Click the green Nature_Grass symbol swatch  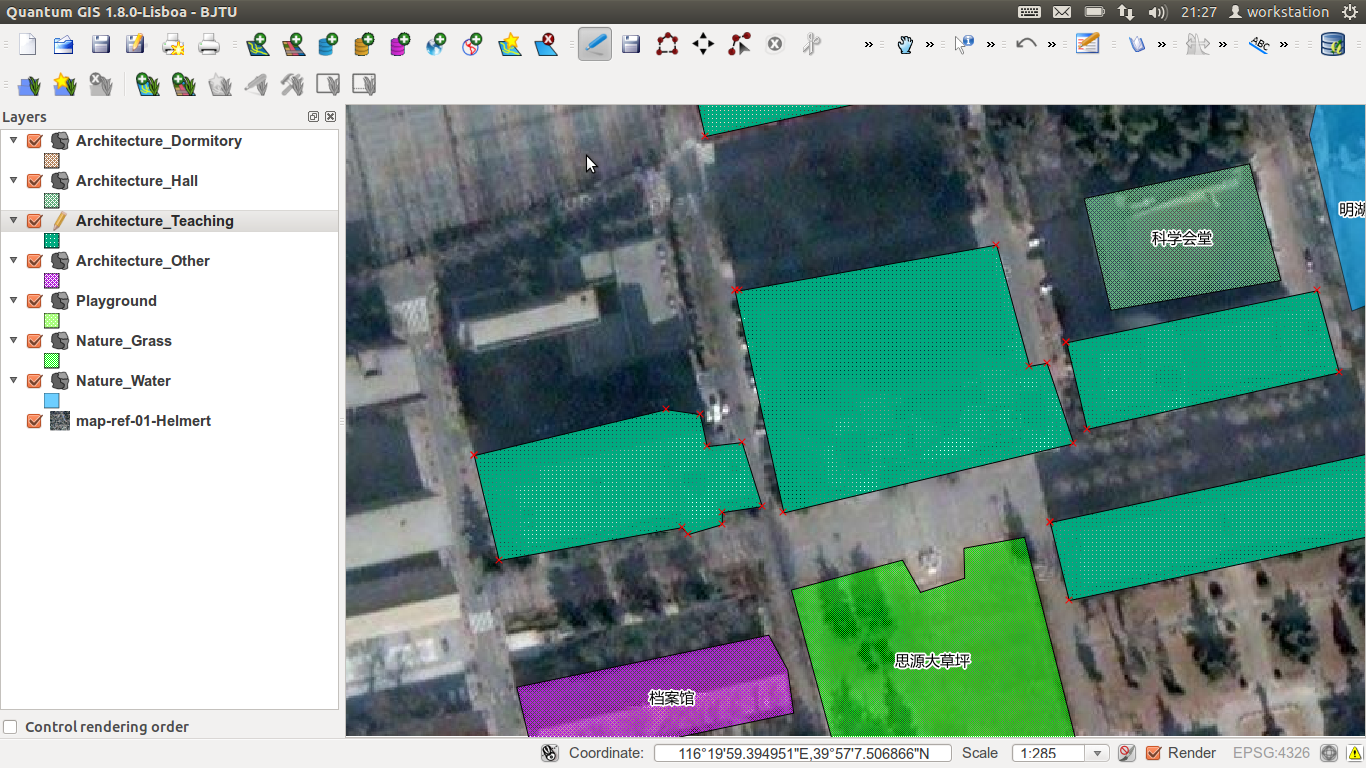click(x=52, y=361)
